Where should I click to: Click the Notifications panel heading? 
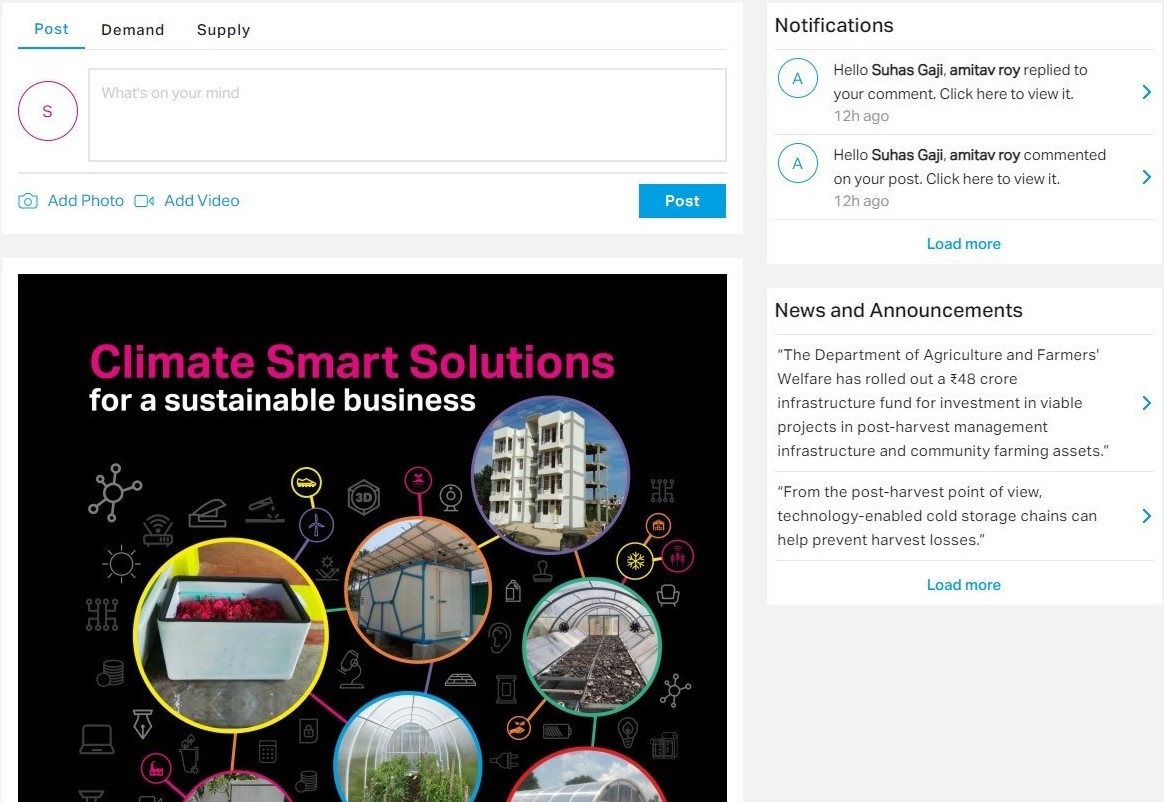pos(834,25)
